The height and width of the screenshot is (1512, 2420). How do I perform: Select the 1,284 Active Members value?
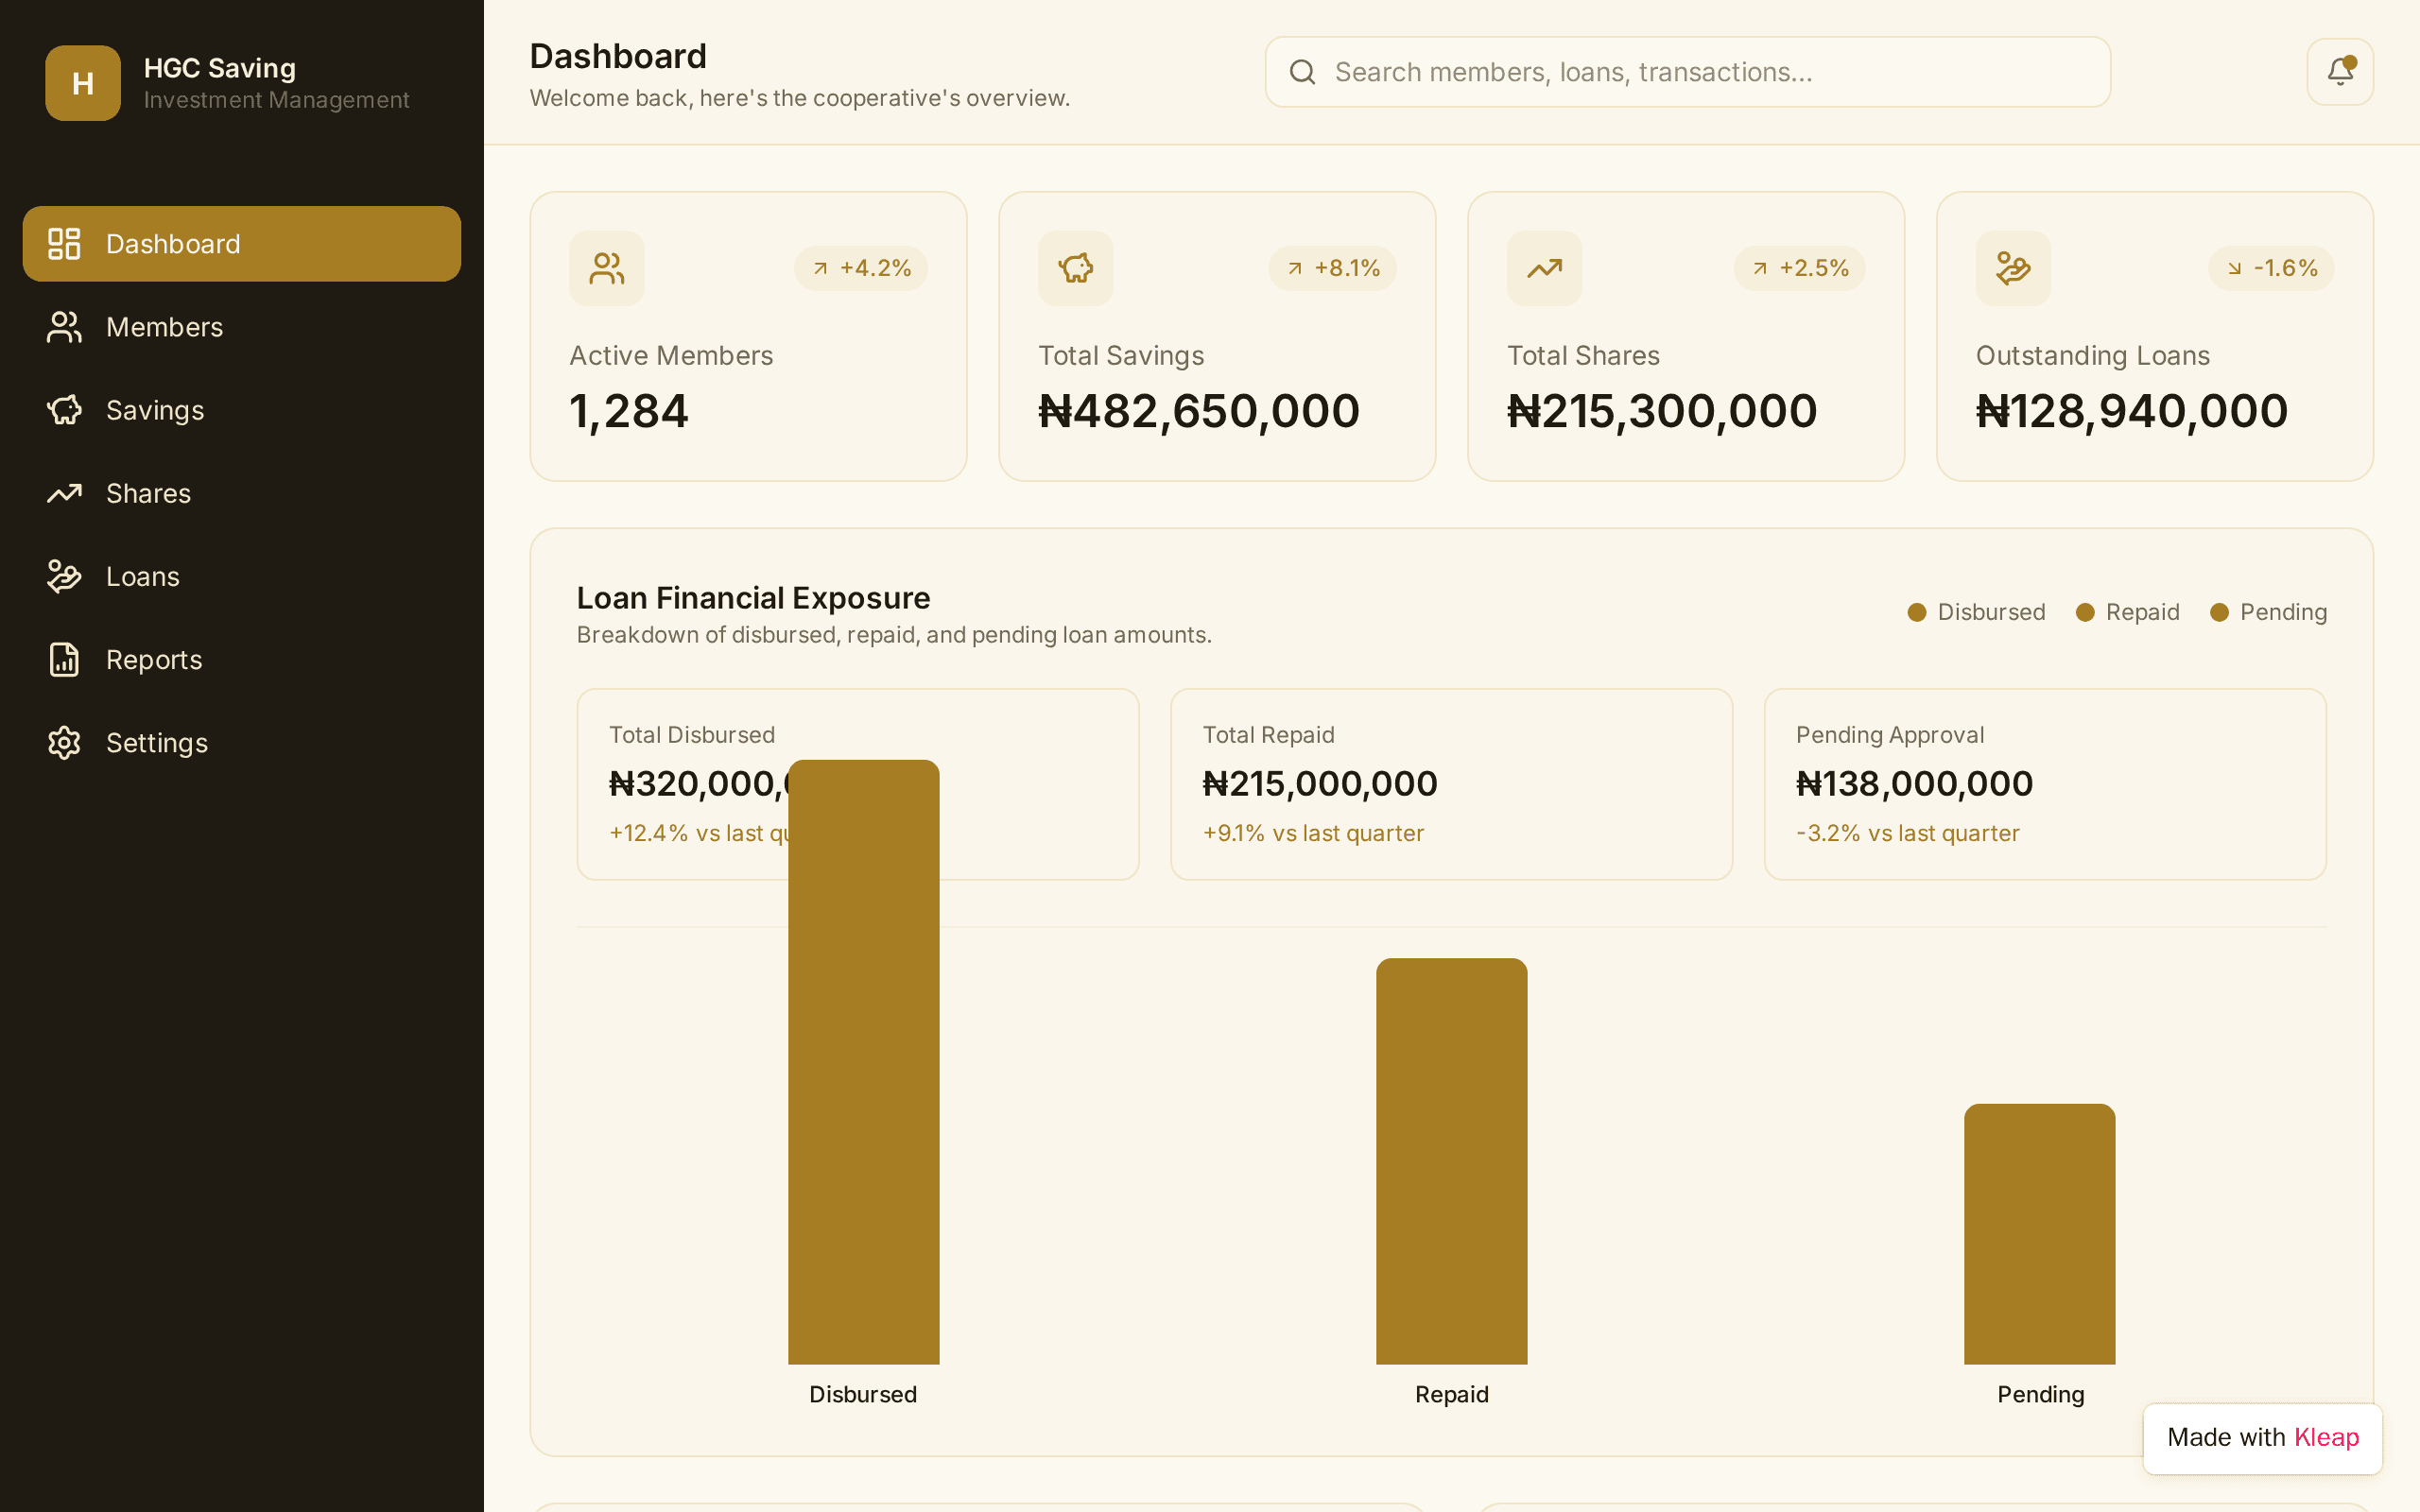click(x=629, y=411)
